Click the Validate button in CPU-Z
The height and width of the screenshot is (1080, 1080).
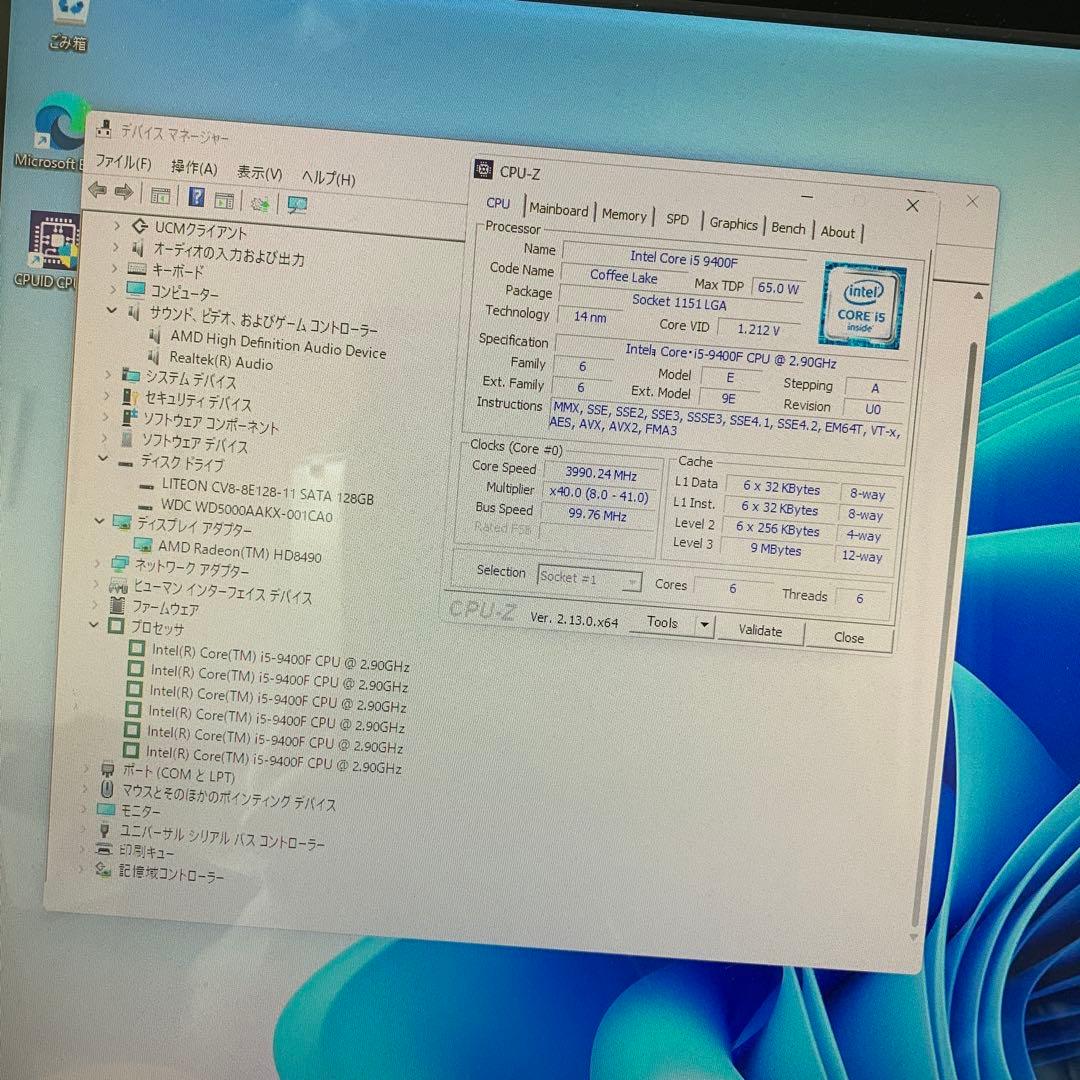[x=761, y=630]
